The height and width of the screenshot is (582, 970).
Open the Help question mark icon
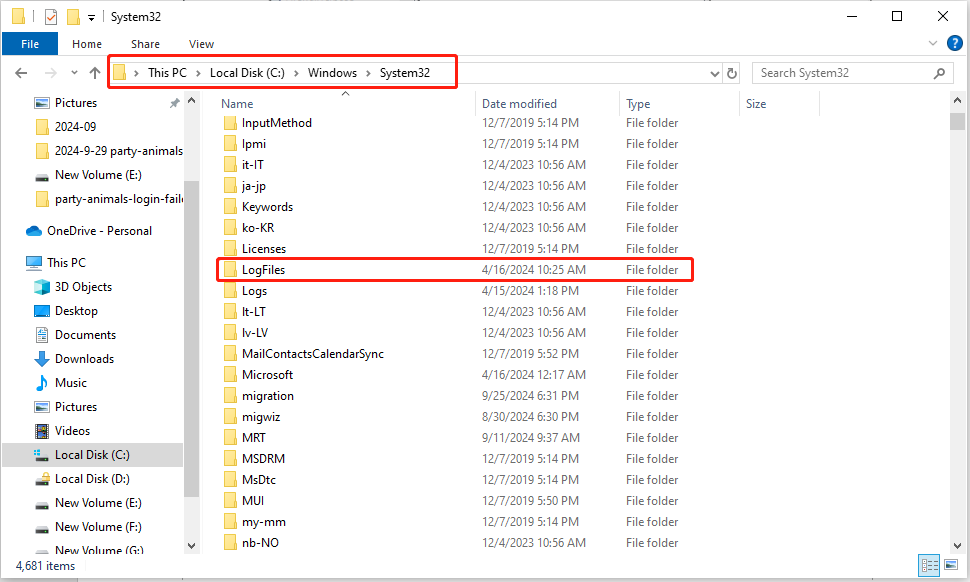point(955,43)
